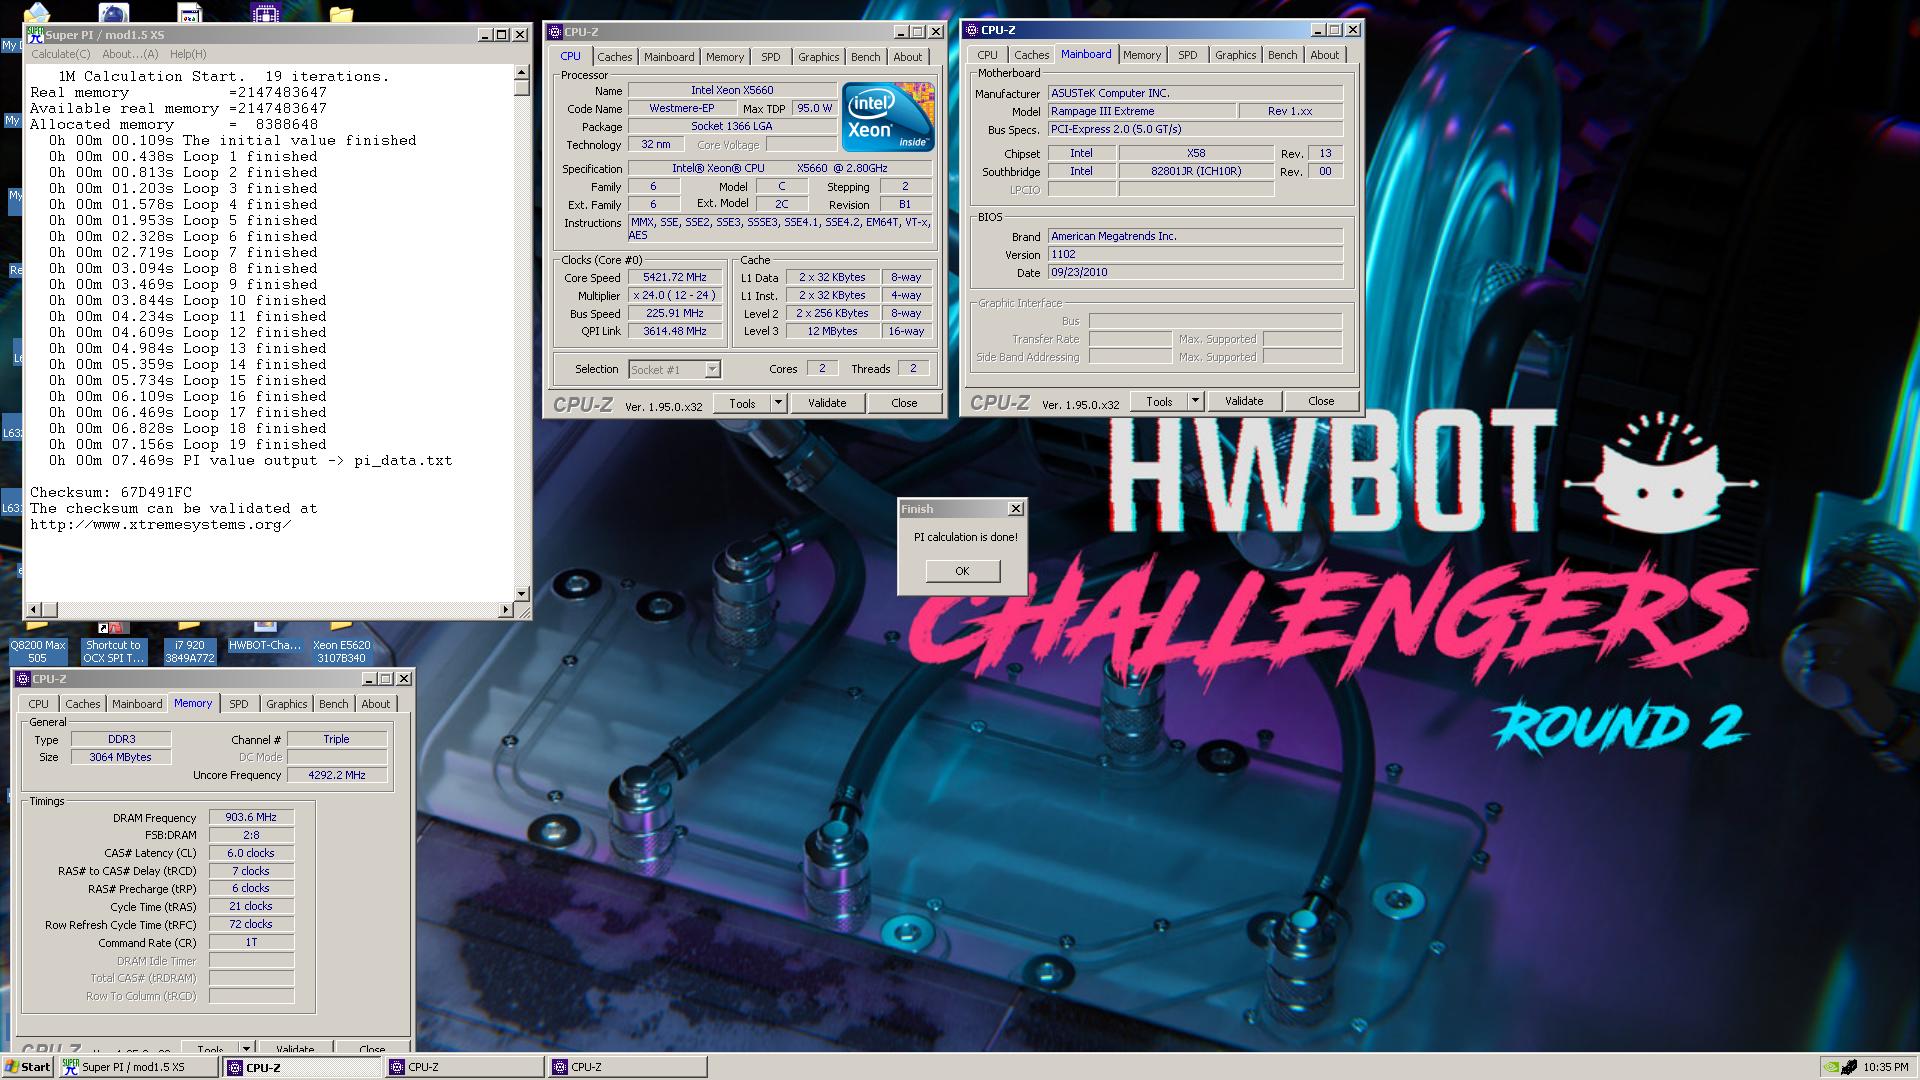
Task: Expand Tools dropdown arrow in Memory window
Action: click(246, 1048)
